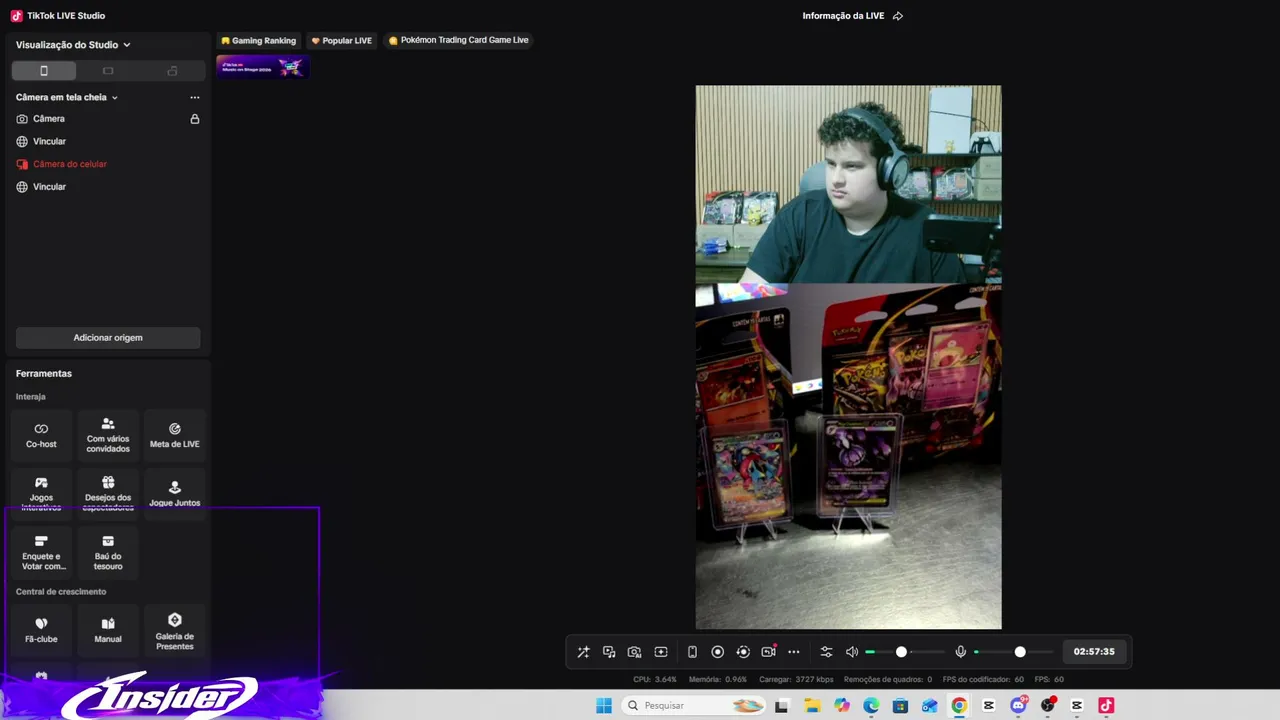Screen dimensions: 1280x720
Task: Open OBS Studio from taskbar
Action: coord(1047,706)
